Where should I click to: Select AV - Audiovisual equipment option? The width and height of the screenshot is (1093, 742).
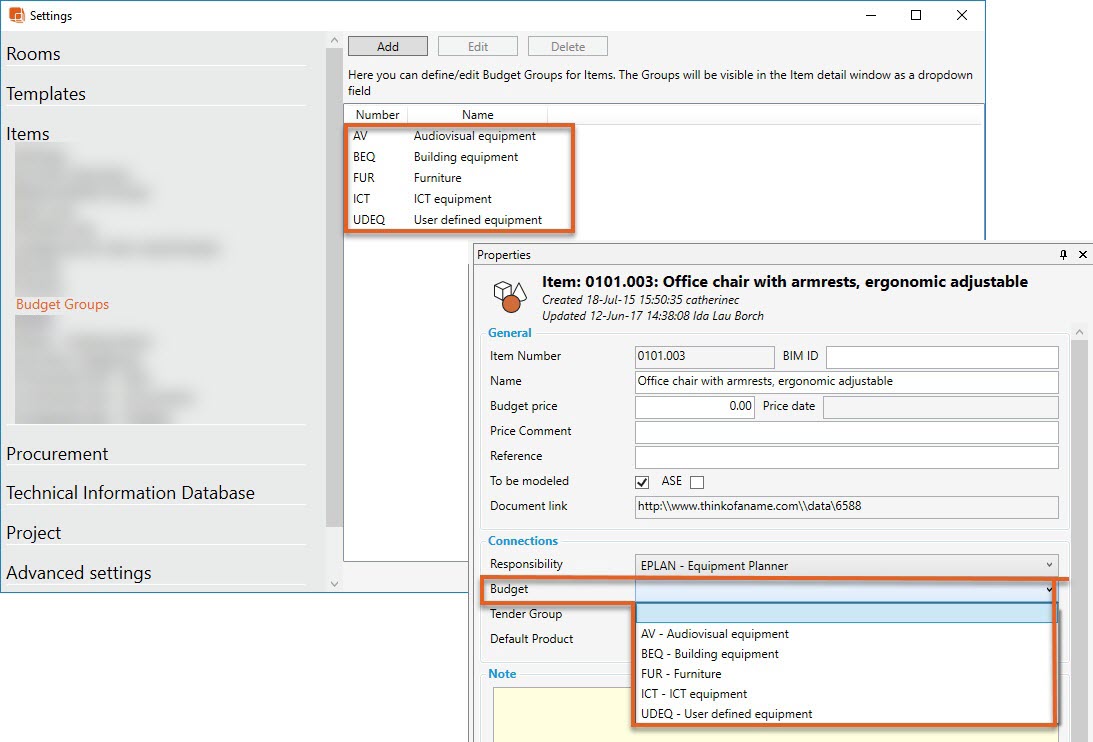click(714, 634)
